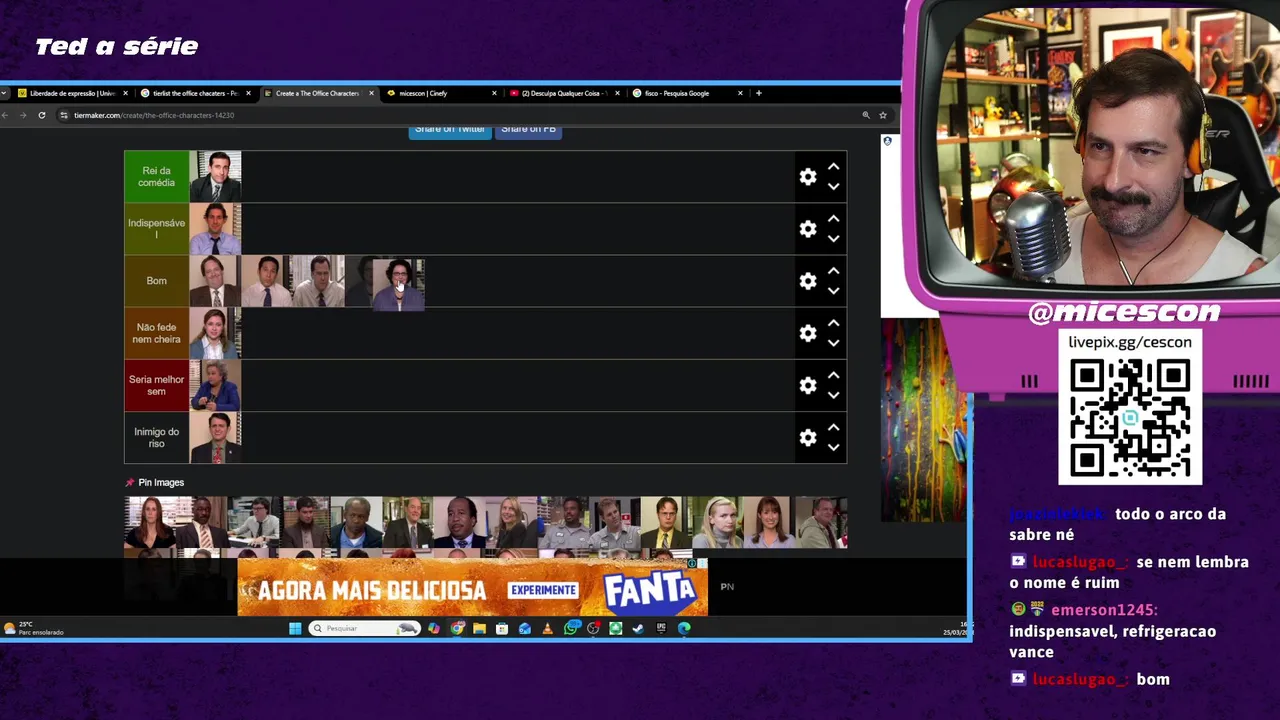Move Rei da comédia tier up with arrow
The height and width of the screenshot is (720, 1280).
click(x=833, y=166)
